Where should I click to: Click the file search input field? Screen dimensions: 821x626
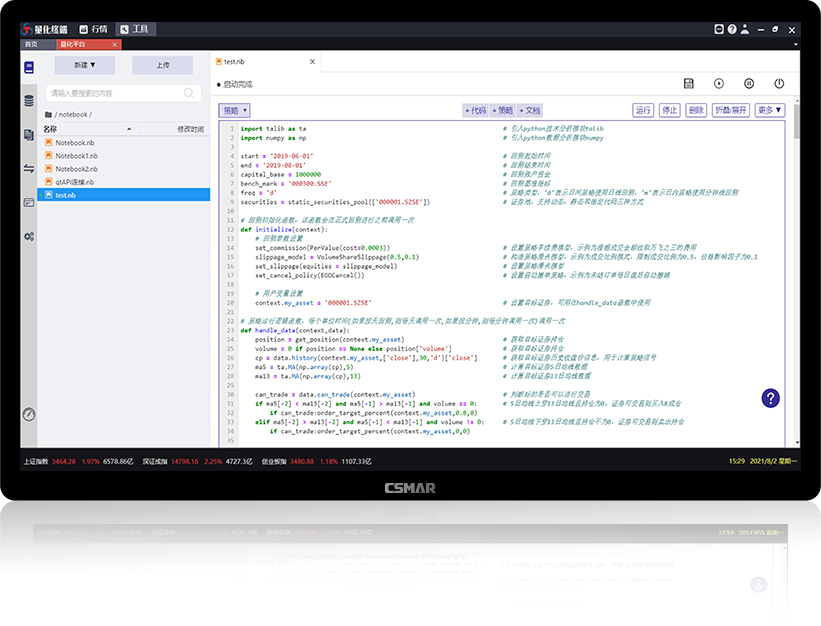pos(124,93)
